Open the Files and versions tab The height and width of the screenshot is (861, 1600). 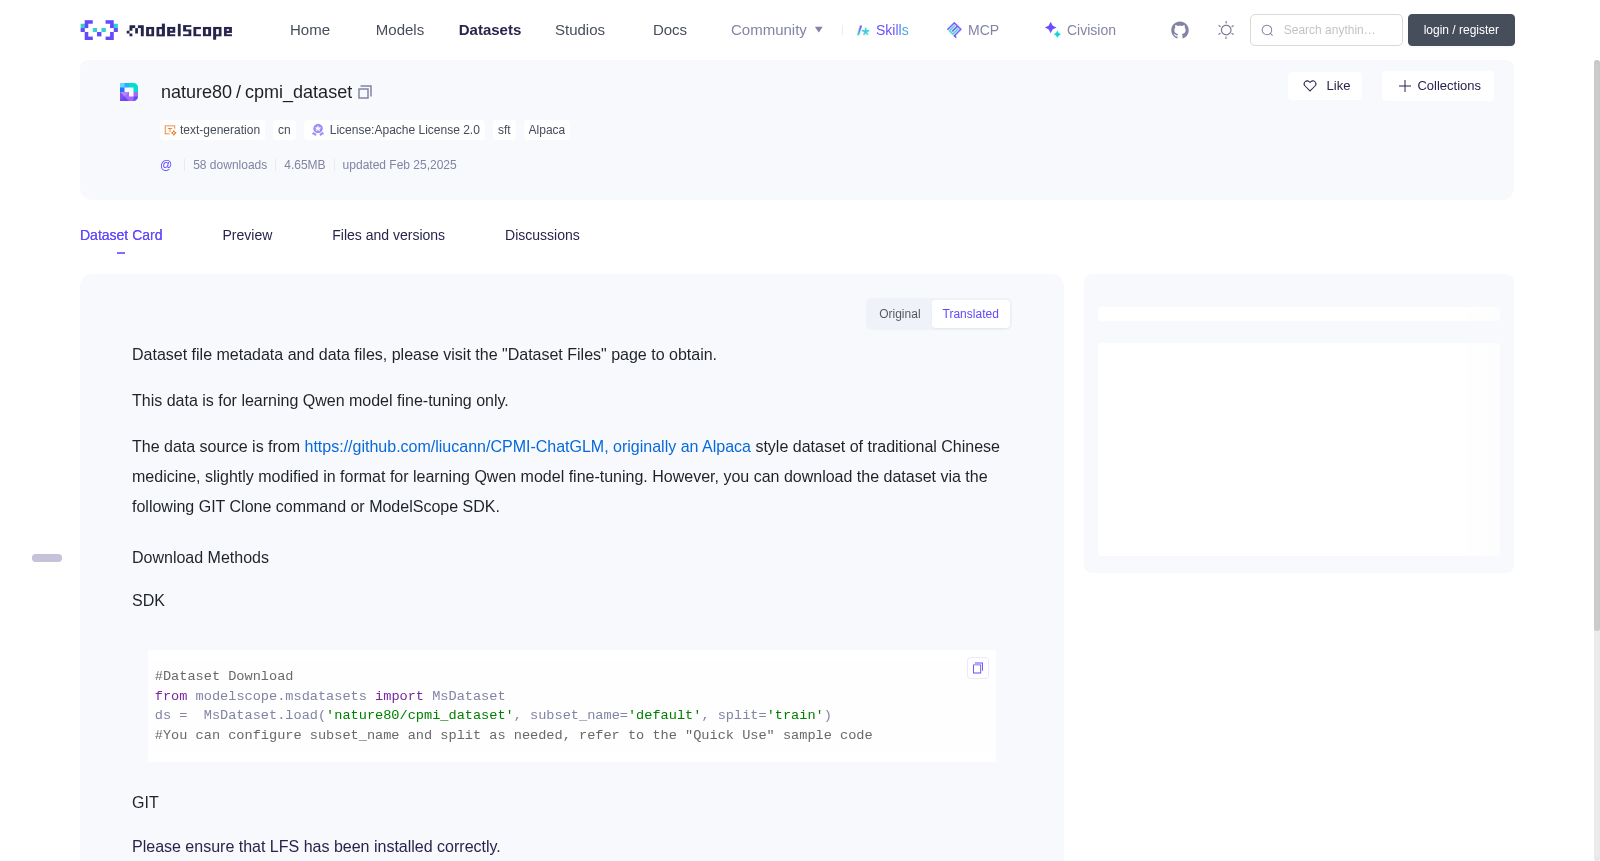pos(388,235)
